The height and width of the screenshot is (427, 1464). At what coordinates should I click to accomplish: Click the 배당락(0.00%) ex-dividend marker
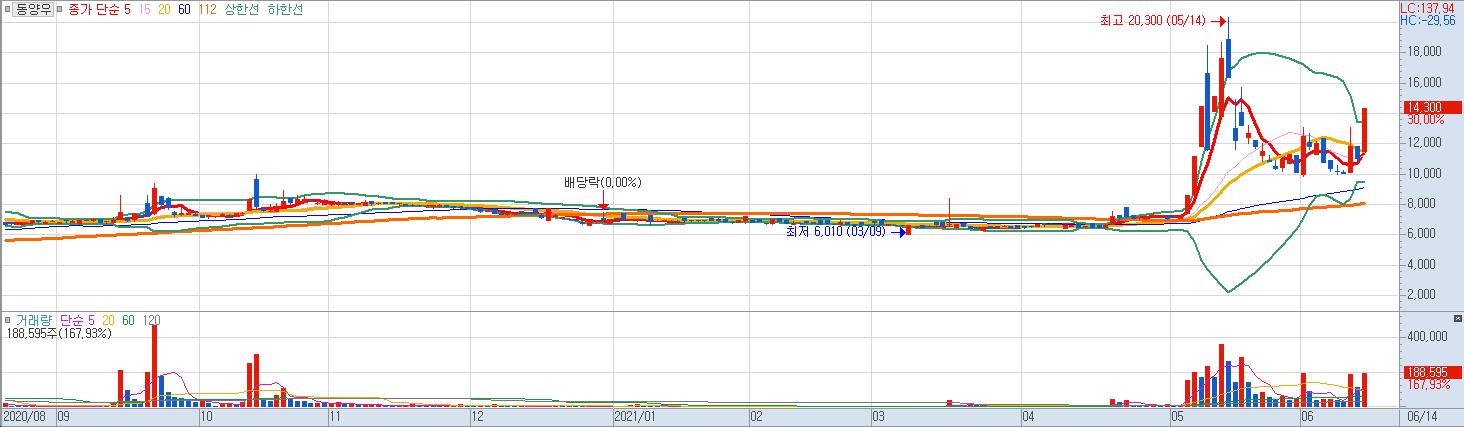602,183
